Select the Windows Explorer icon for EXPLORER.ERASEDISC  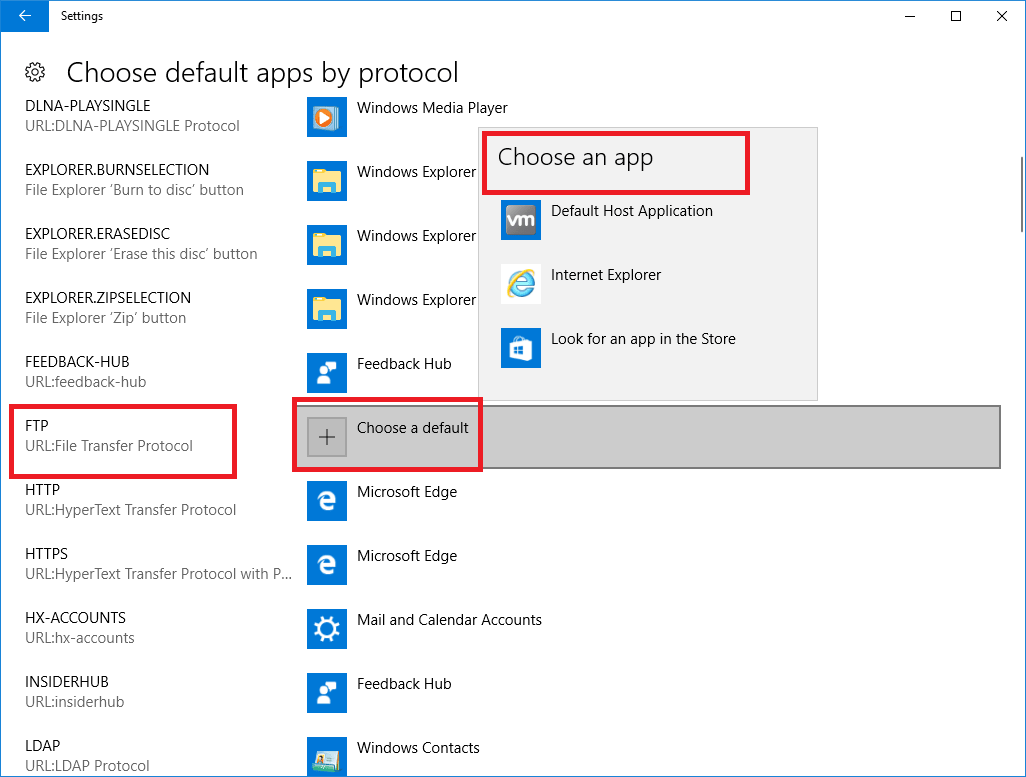326,245
